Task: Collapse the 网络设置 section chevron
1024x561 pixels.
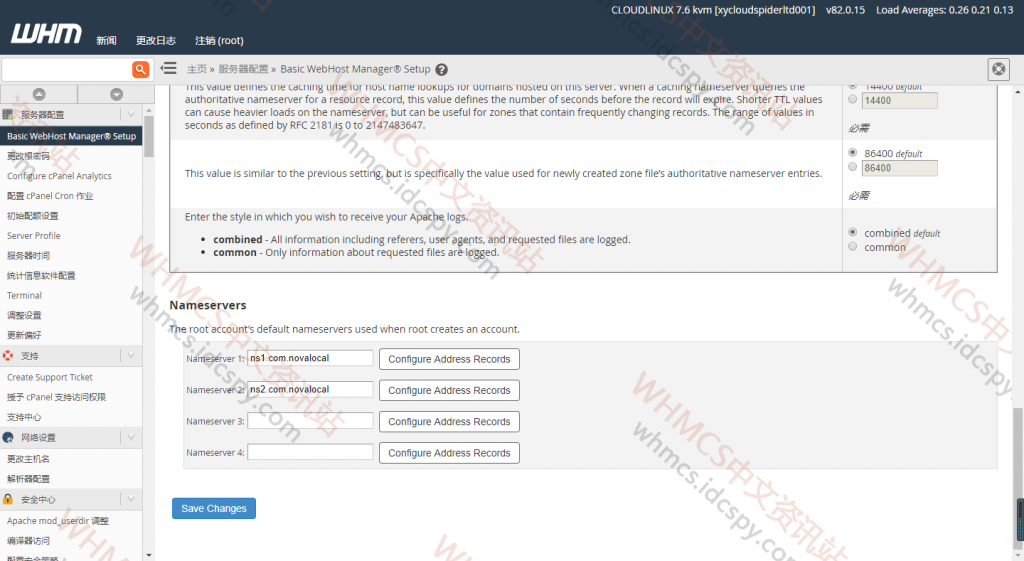Action: click(131, 437)
